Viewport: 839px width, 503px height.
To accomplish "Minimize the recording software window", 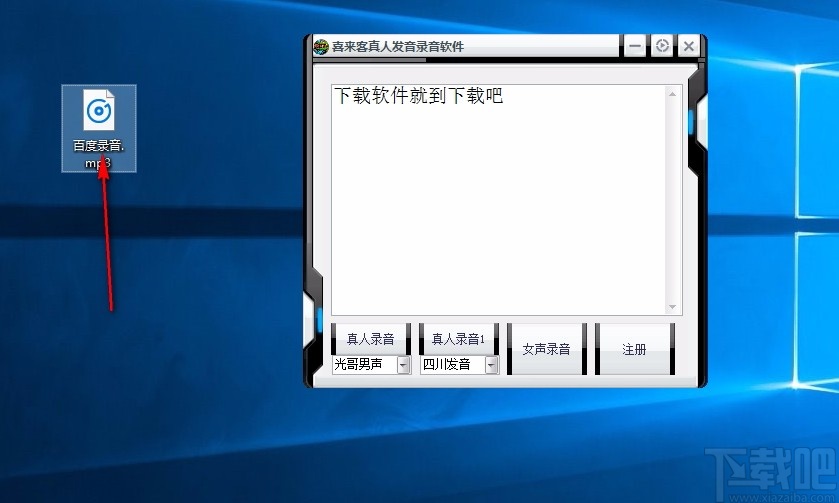I will coord(635,46).
